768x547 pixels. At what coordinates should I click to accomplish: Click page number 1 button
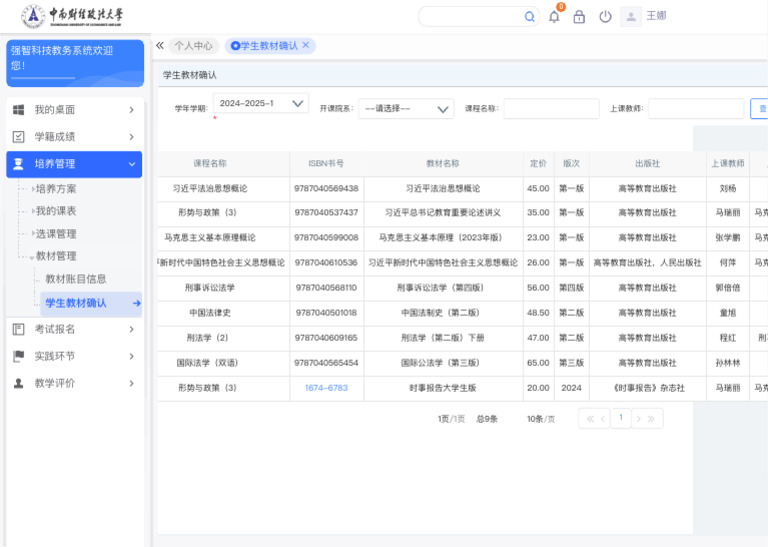pyautogui.click(x=621, y=418)
